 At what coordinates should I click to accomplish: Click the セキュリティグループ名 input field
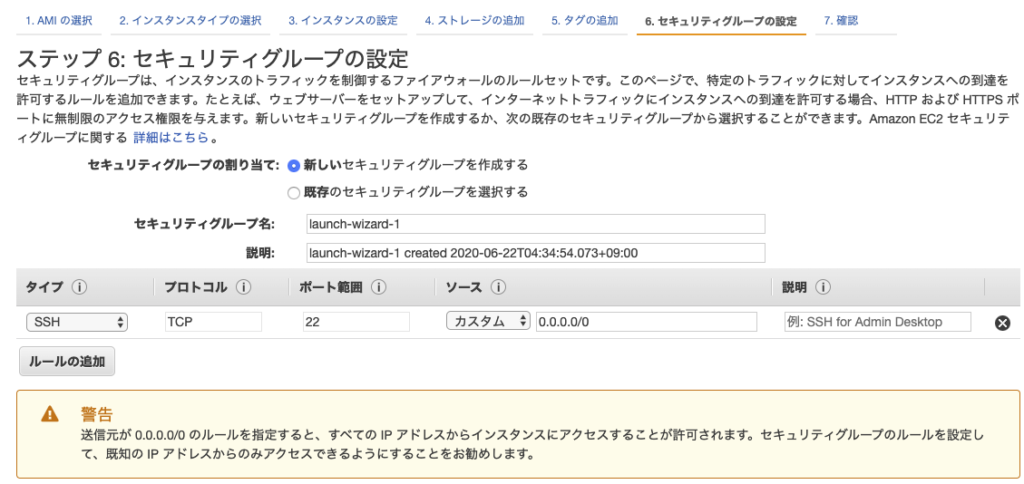[x=535, y=224]
